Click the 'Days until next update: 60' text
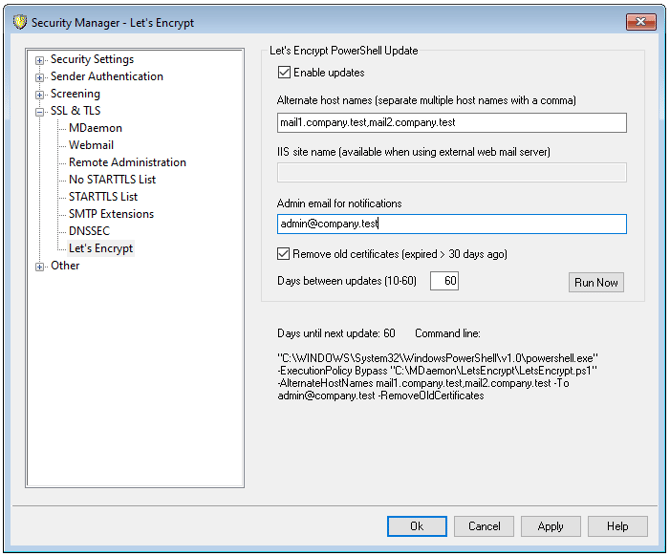670x556 pixels. click(x=336, y=333)
